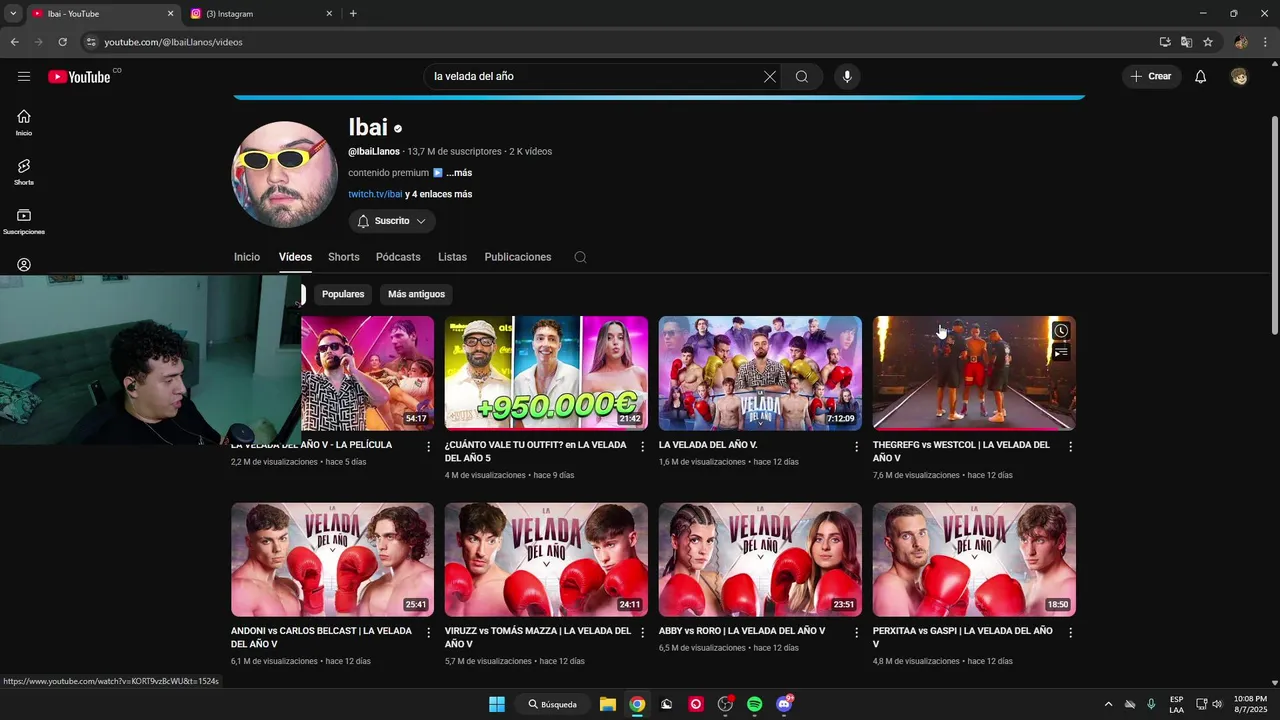The height and width of the screenshot is (720, 1280).
Task: Search within the channel using magnifier icon
Action: tap(580, 257)
